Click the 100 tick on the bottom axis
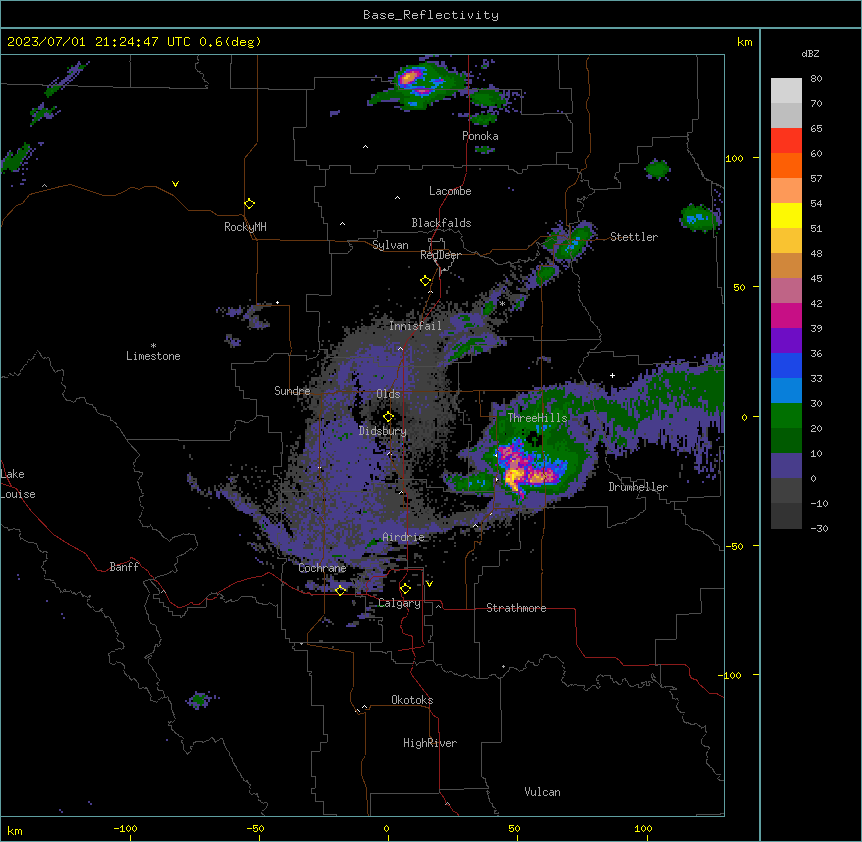The height and width of the screenshot is (842, 862). 643,828
